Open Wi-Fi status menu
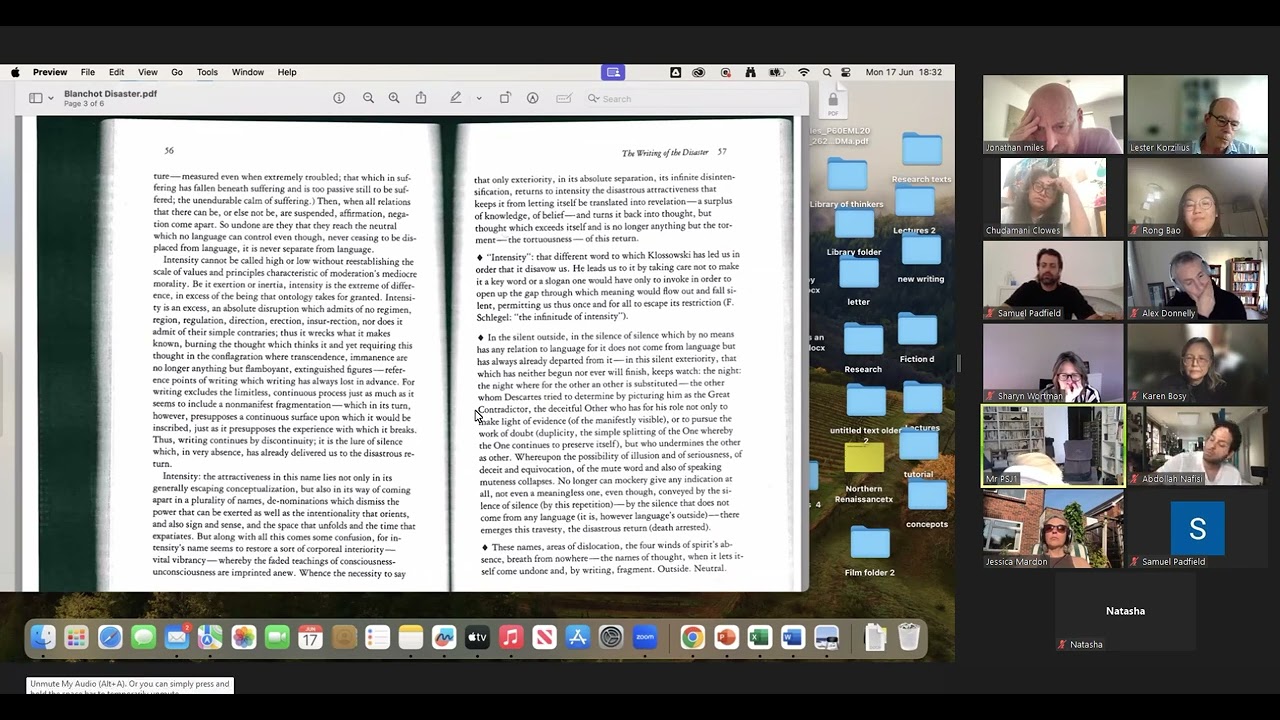The width and height of the screenshot is (1280, 720). point(803,72)
